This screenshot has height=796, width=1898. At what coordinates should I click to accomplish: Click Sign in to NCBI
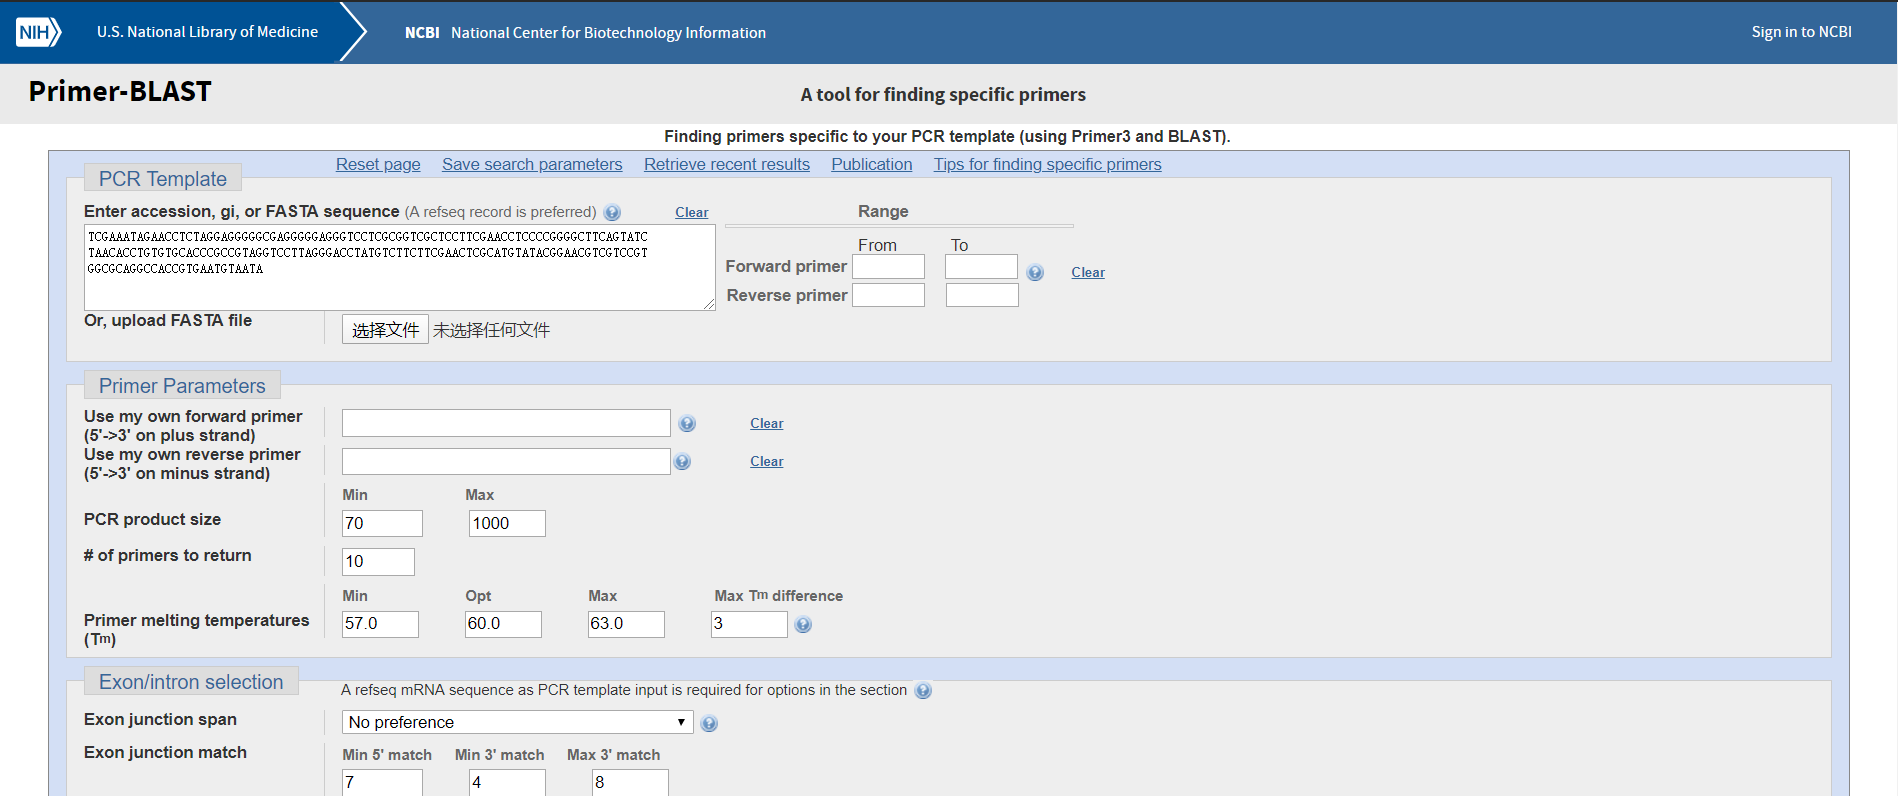(x=1801, y=32)
